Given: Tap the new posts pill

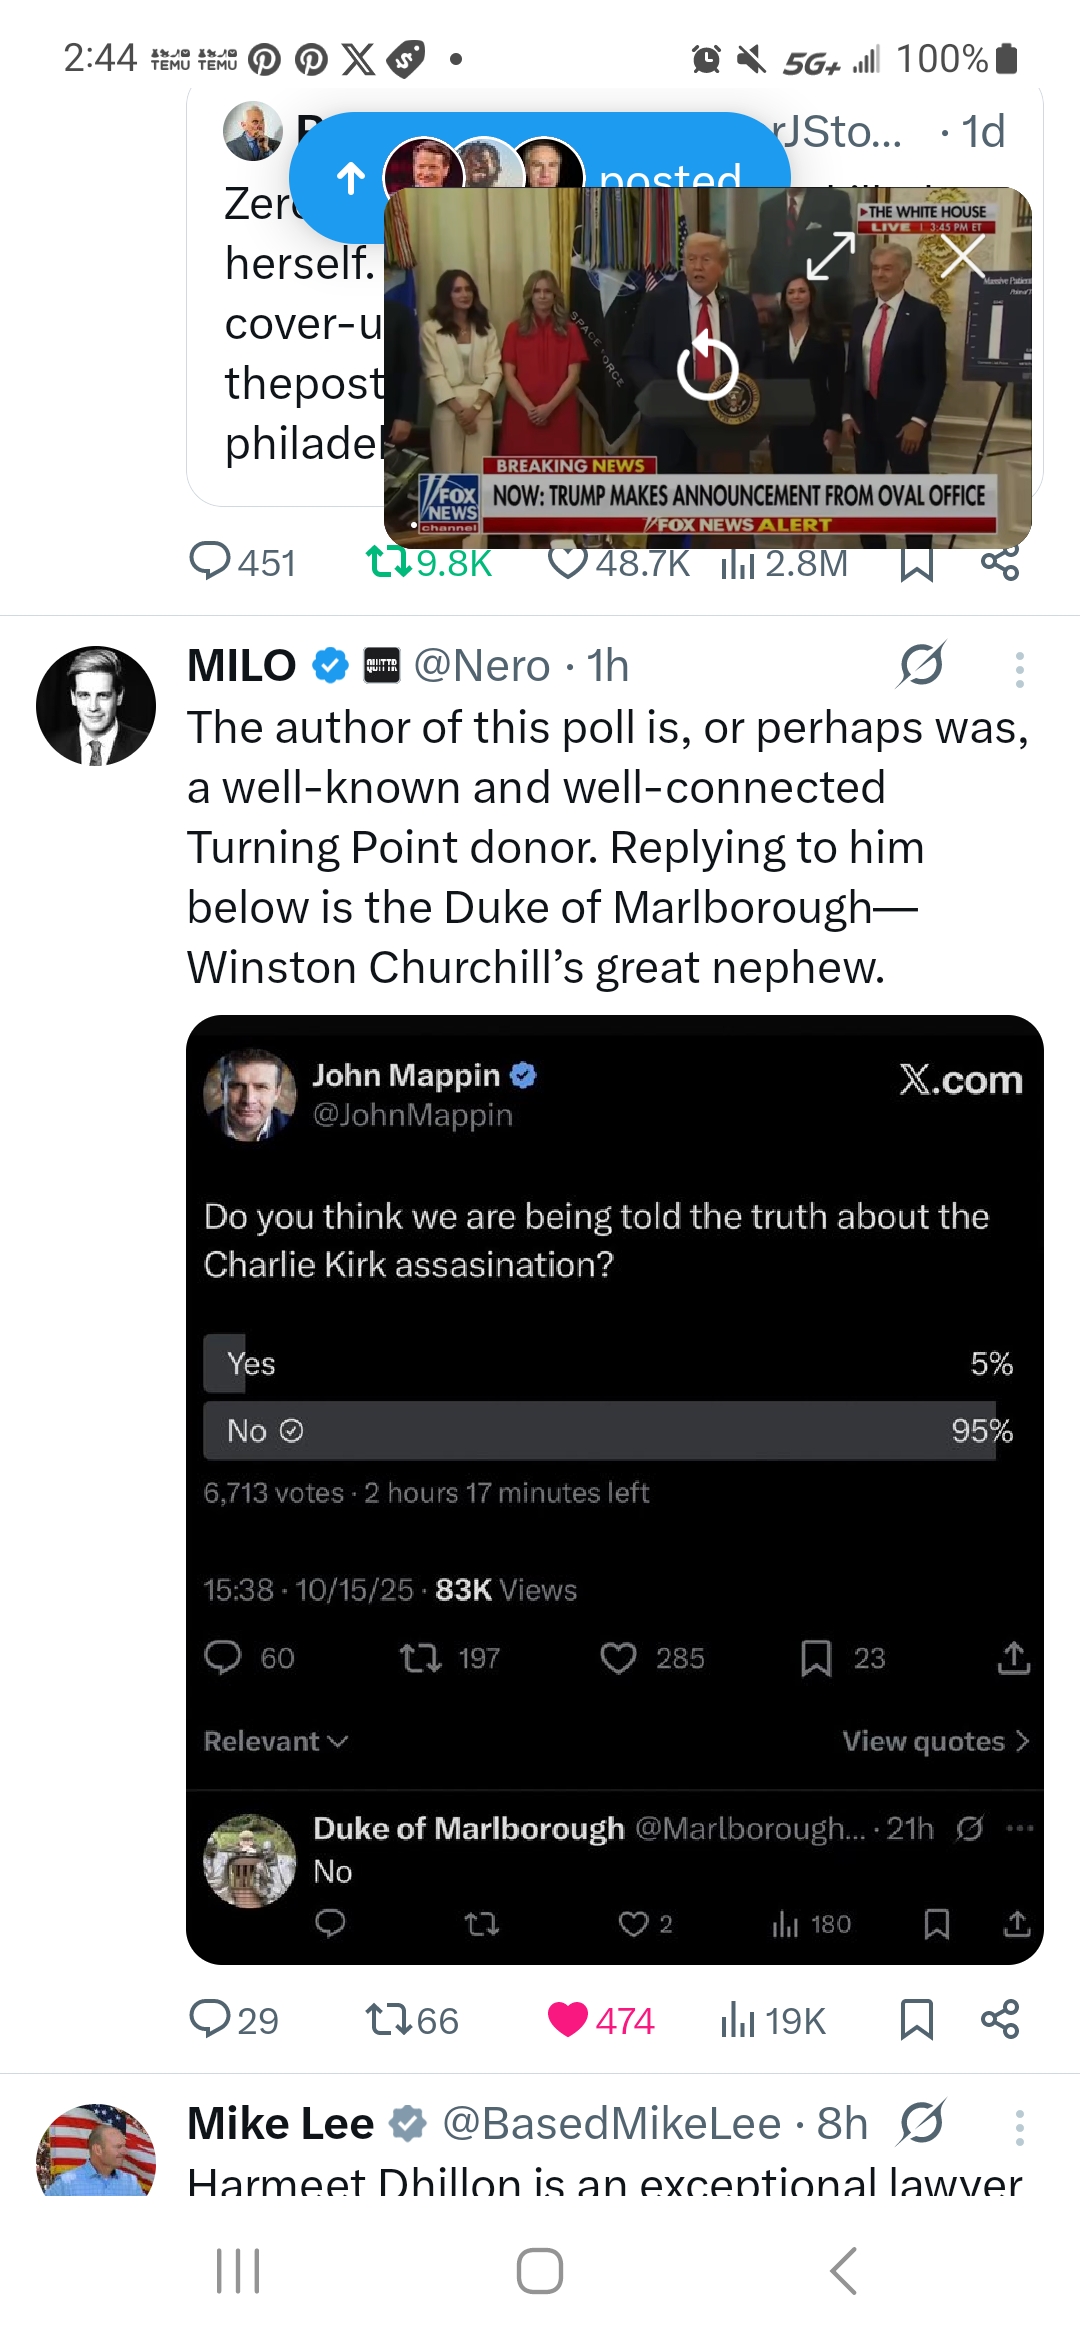Looking at the screenshot, I should pyautogui.click(x=350, y=178).
